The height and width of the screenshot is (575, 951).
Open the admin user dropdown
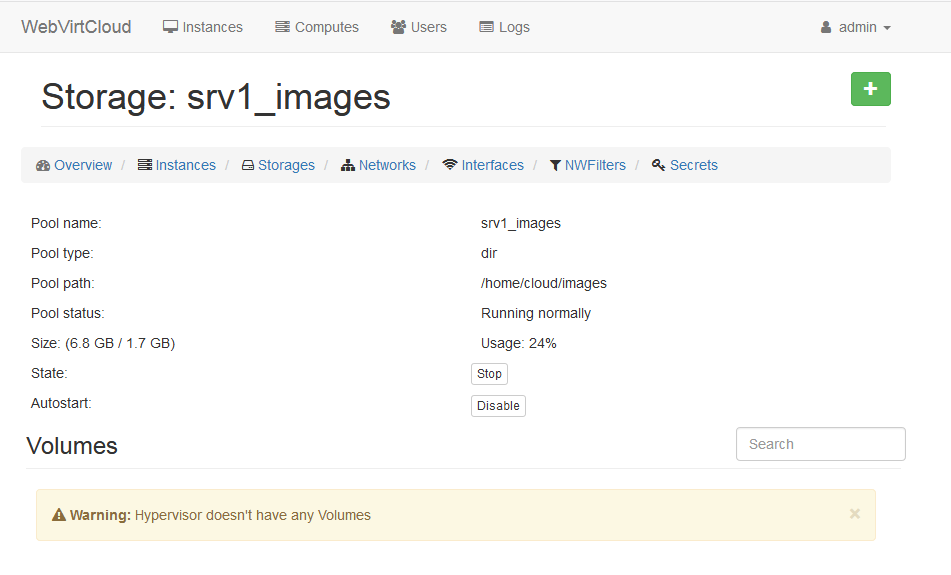coord(855,27)
